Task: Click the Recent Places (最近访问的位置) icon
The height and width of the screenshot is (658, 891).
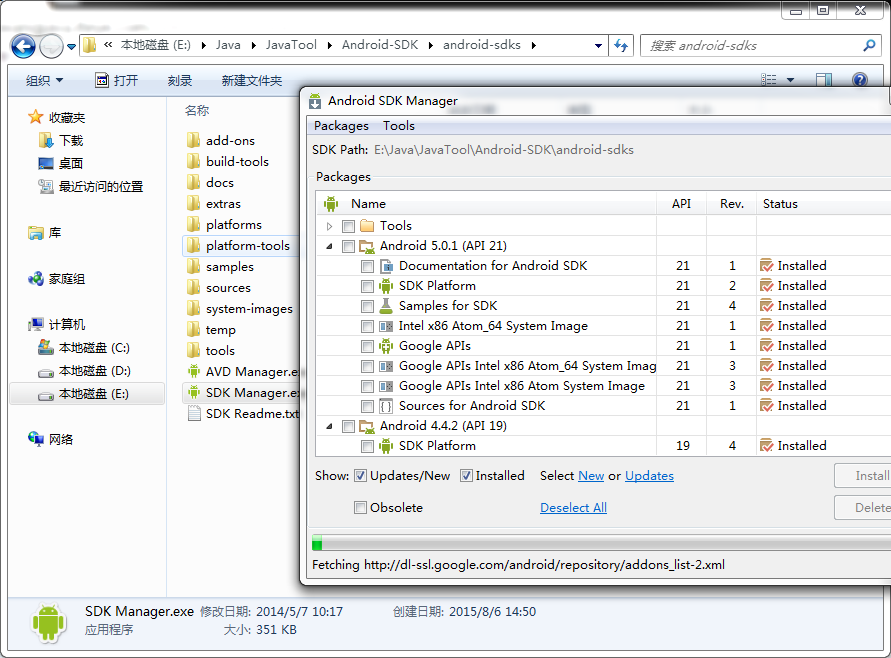Action: pyautogui.click(x=46, y=186)
